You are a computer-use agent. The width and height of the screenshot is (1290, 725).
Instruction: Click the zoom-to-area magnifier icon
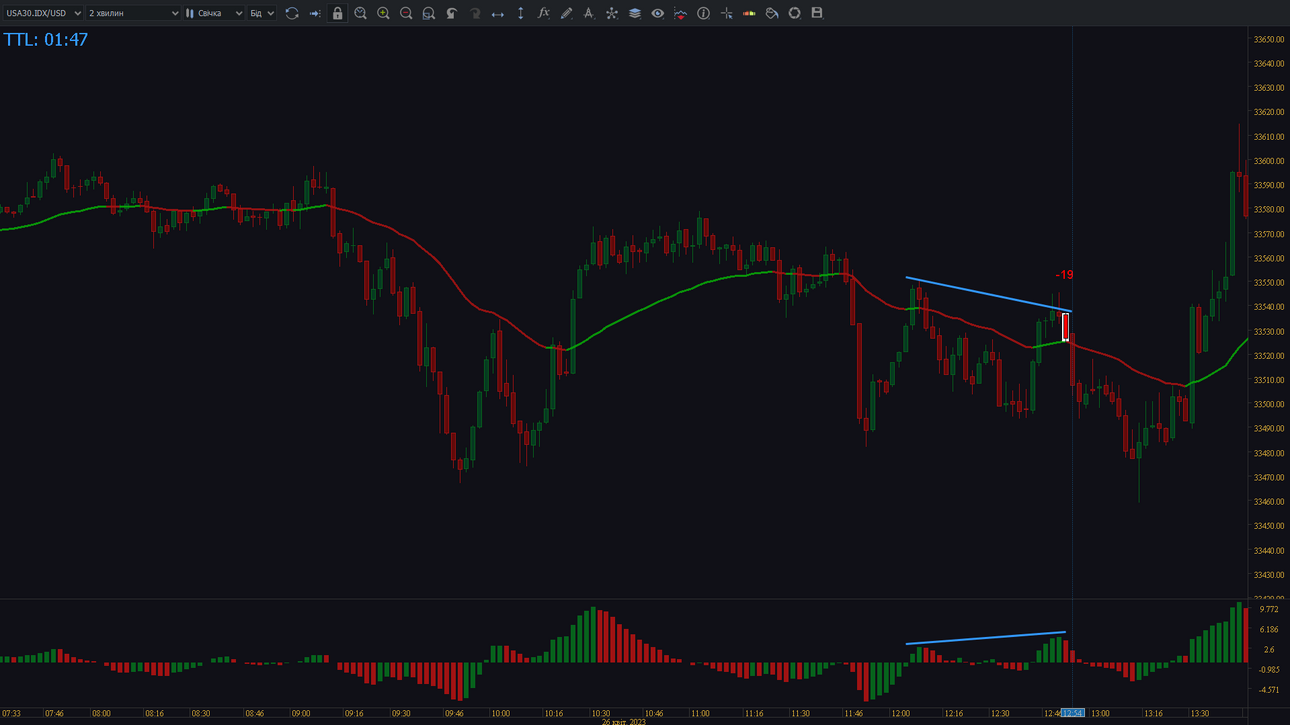429,13
